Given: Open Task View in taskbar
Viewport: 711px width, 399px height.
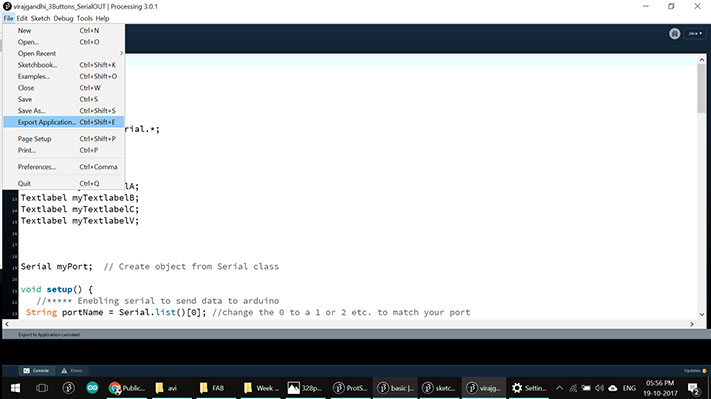Looking at the screenshot, I should coord(42,388).
